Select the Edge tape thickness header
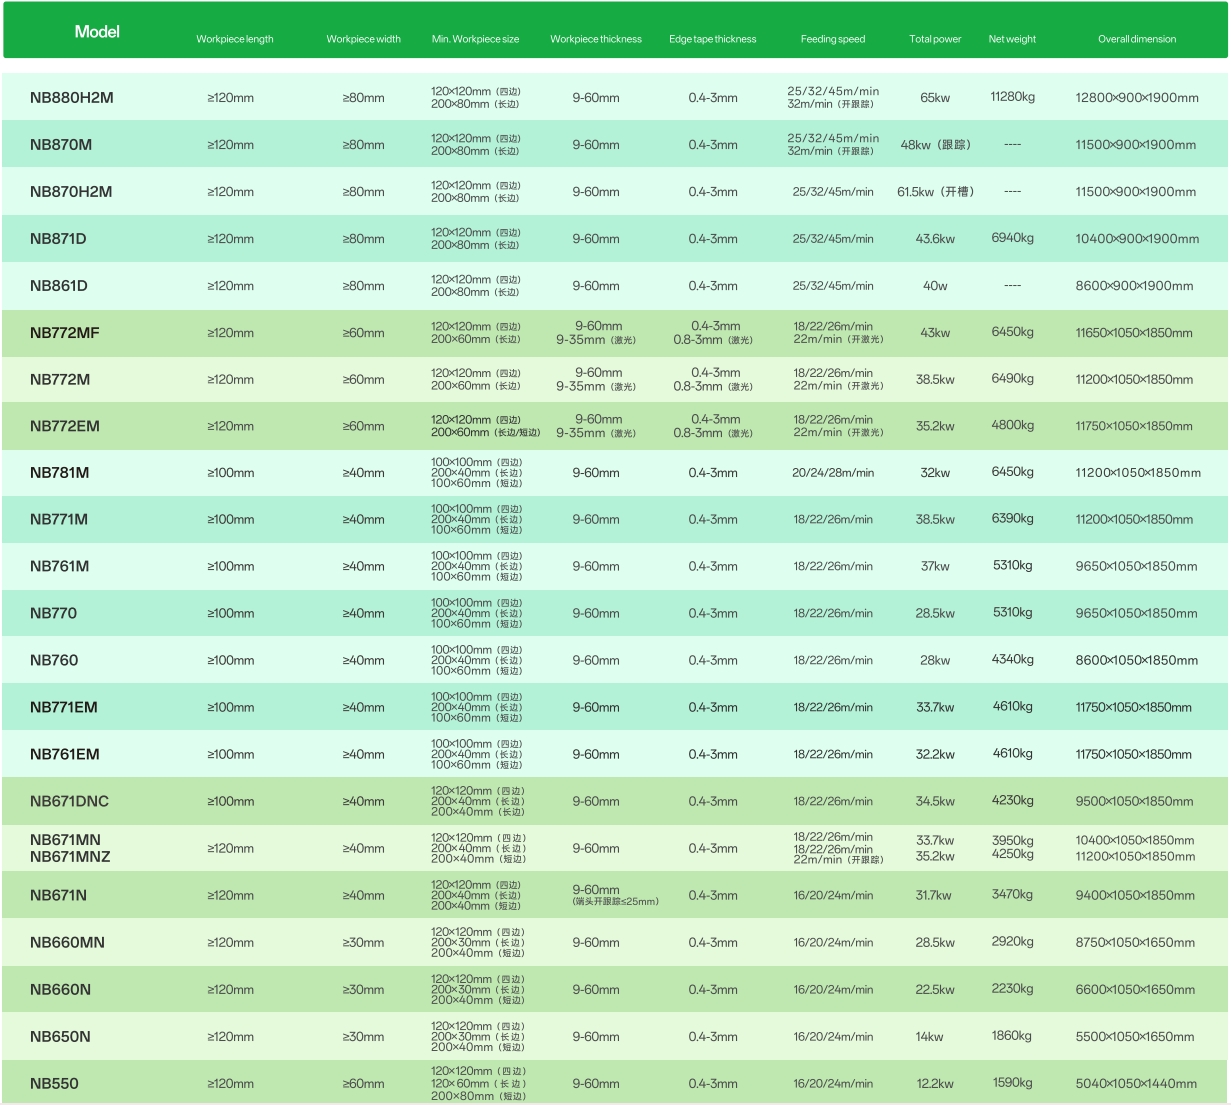 pyautogui.click(x=712, y=39)
